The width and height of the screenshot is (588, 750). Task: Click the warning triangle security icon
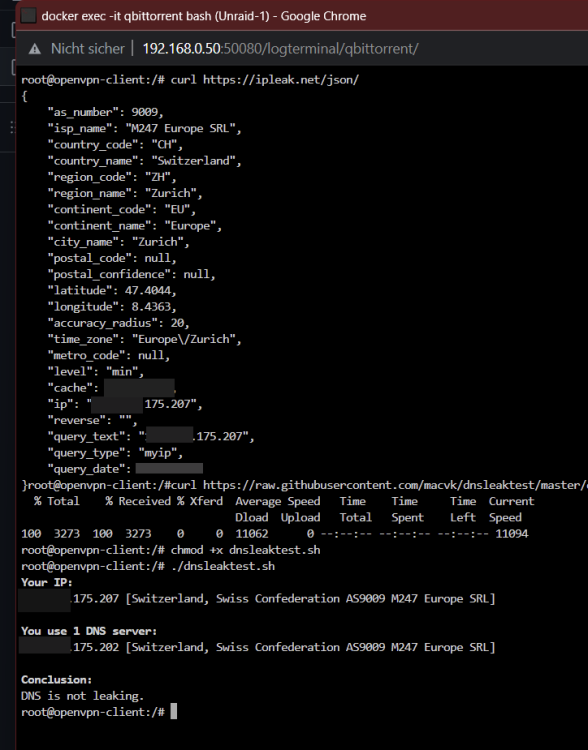coord(34,49)
